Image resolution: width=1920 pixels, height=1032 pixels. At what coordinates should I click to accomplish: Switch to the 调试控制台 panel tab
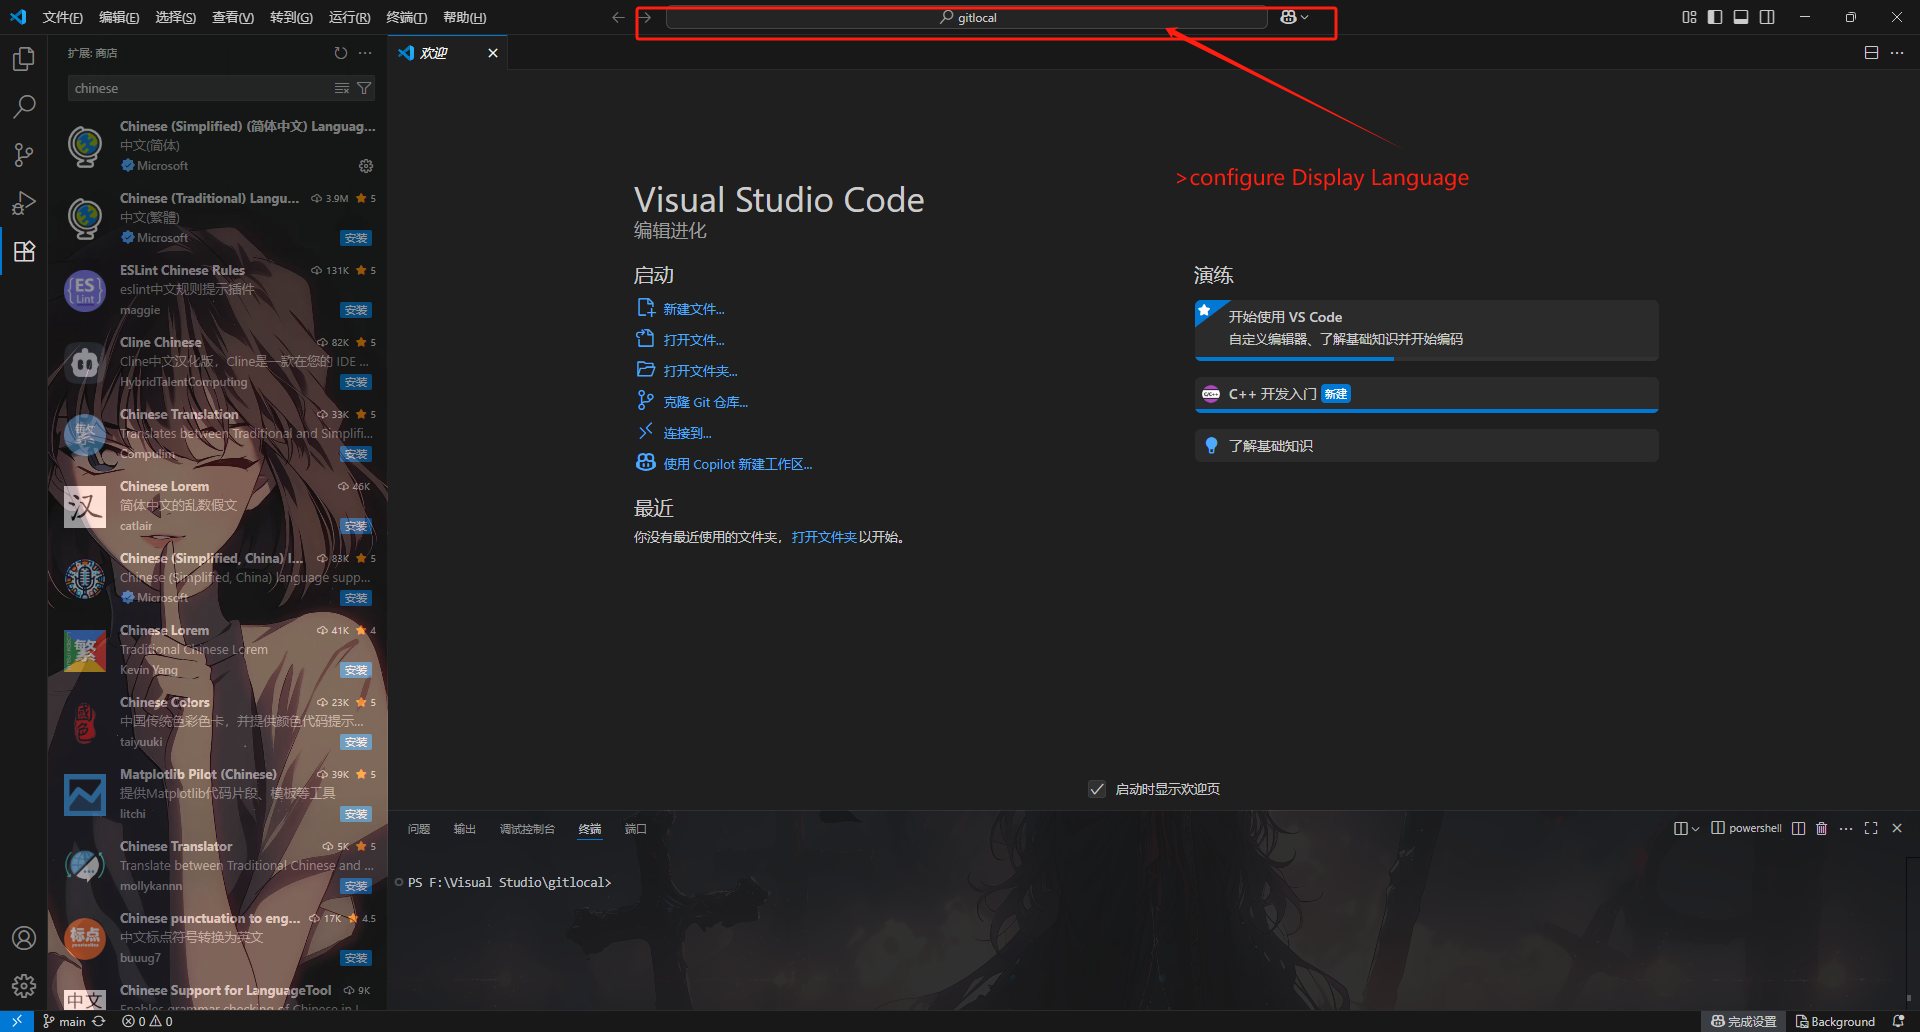(x=527, y=829)
